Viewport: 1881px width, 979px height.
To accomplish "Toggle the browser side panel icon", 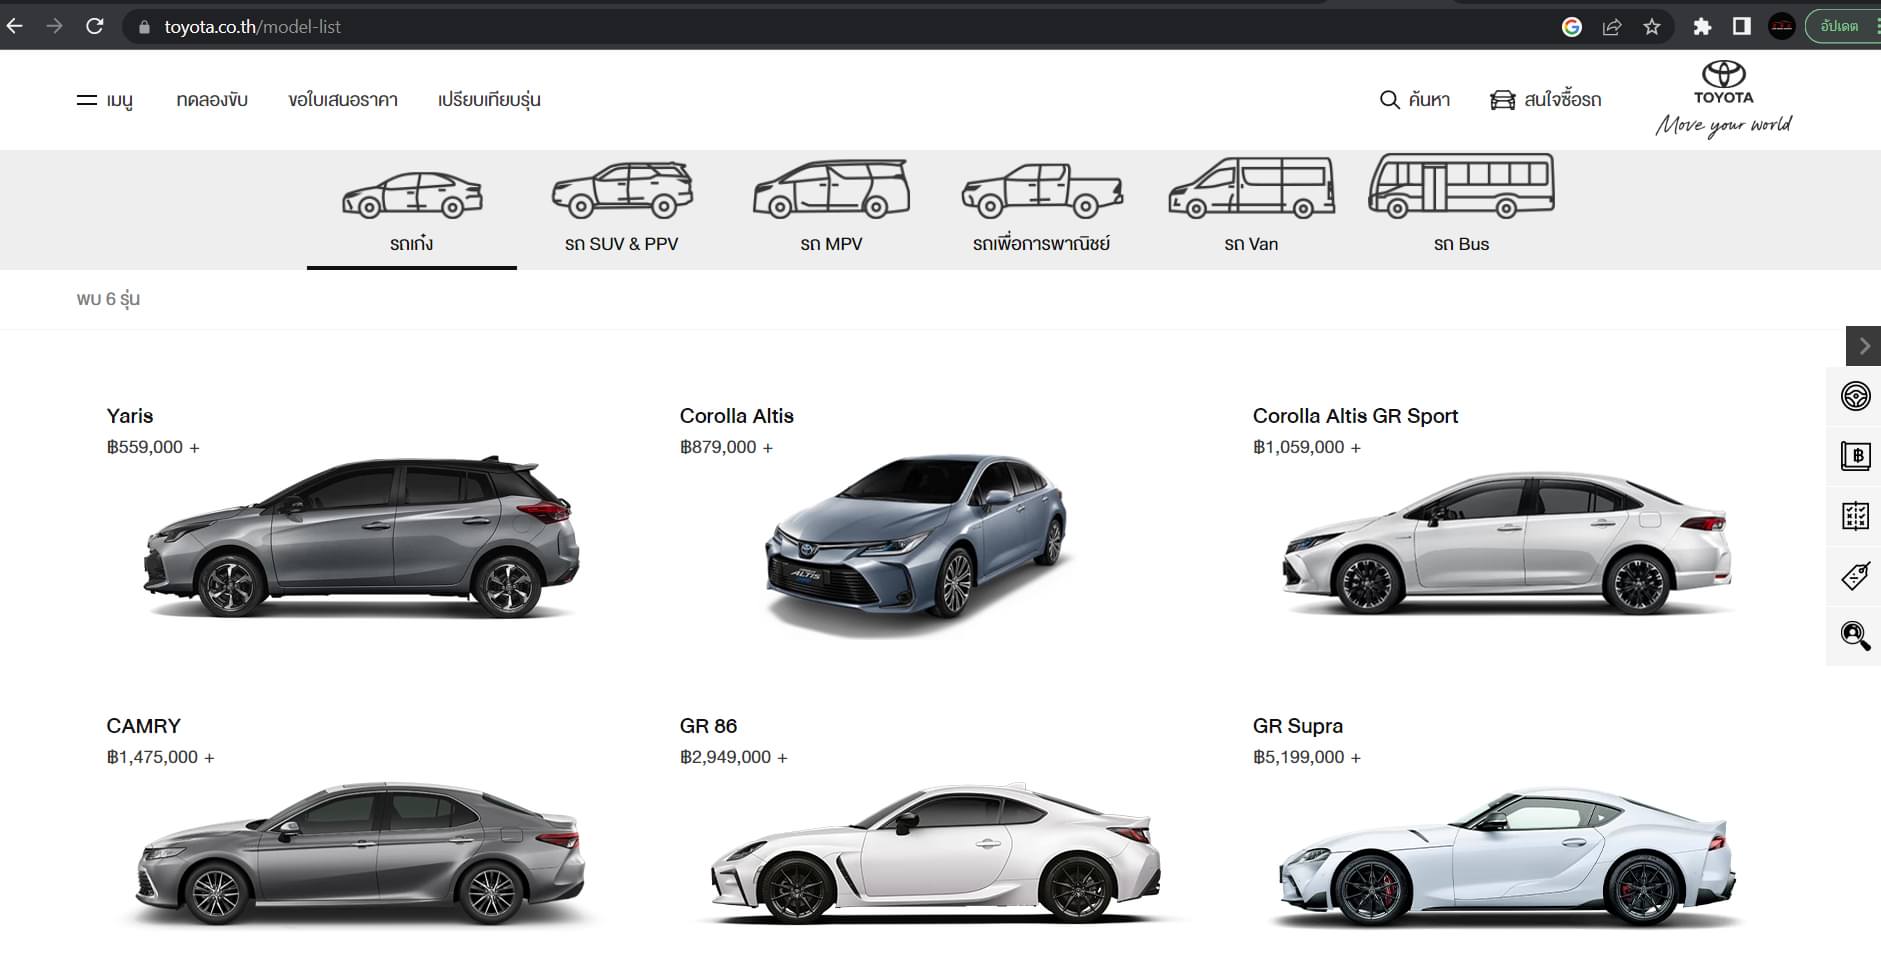I will [1742, 27].
